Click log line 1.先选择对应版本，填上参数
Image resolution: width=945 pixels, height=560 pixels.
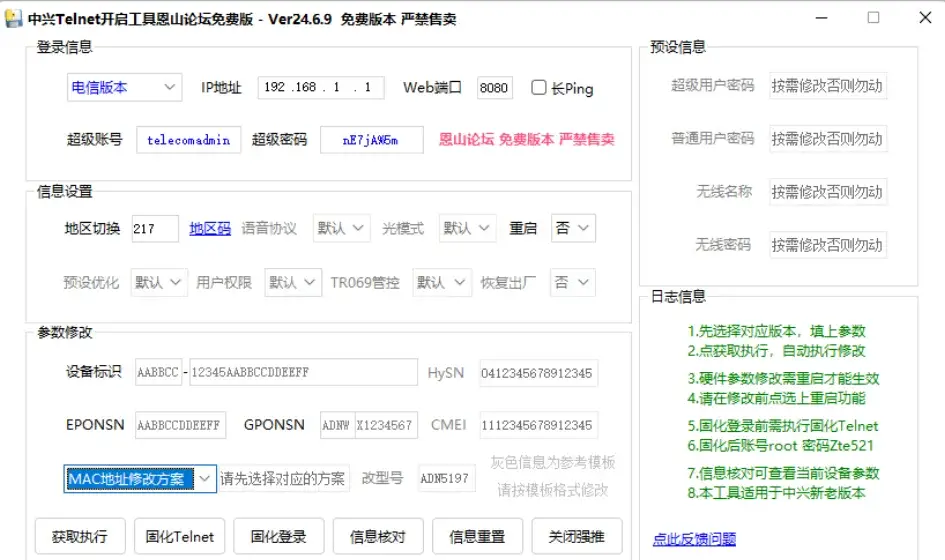(776, 331)
